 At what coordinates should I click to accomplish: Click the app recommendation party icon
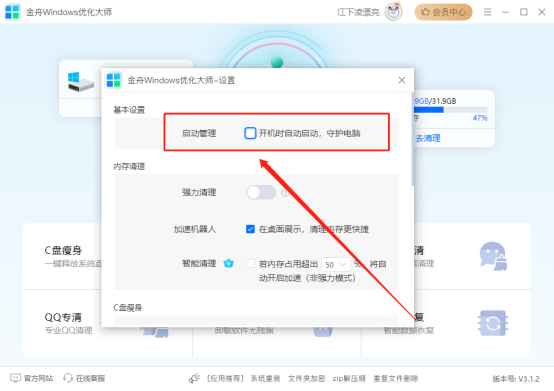tap(194, 379)
